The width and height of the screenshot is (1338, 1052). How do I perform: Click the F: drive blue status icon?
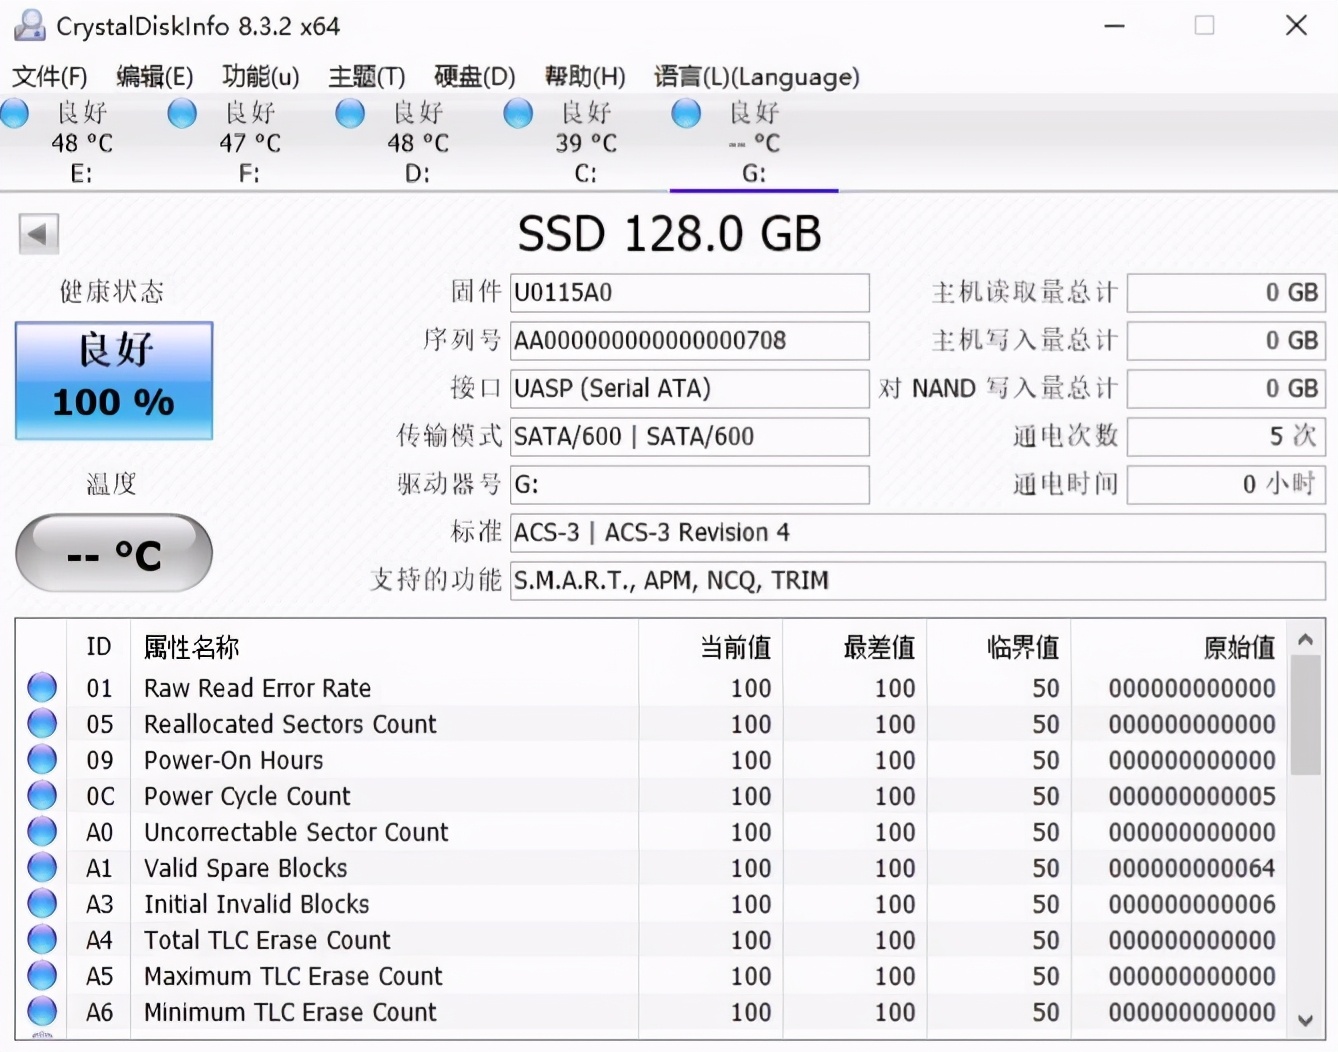182,114
